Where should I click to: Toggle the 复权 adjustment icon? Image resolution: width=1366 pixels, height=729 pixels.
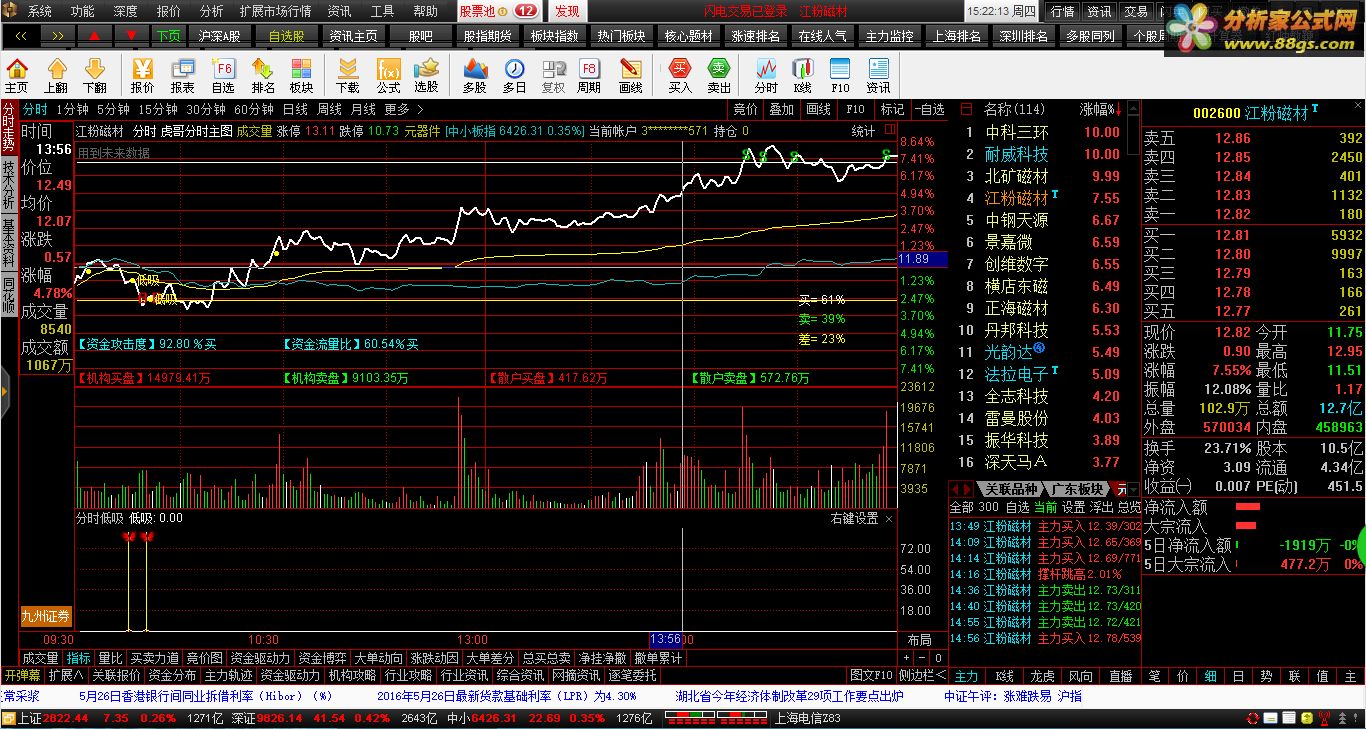pos(553,75)
